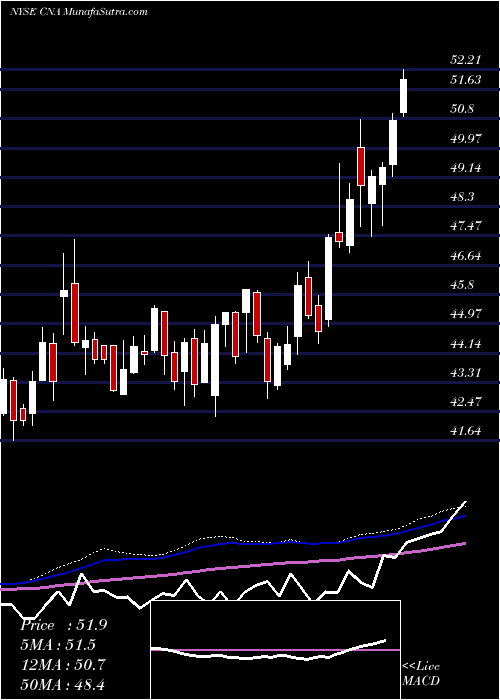This screenshot has width=500, height=700.
Task: Select the 44.97 price level label
Action: click(x=466, y=314)
